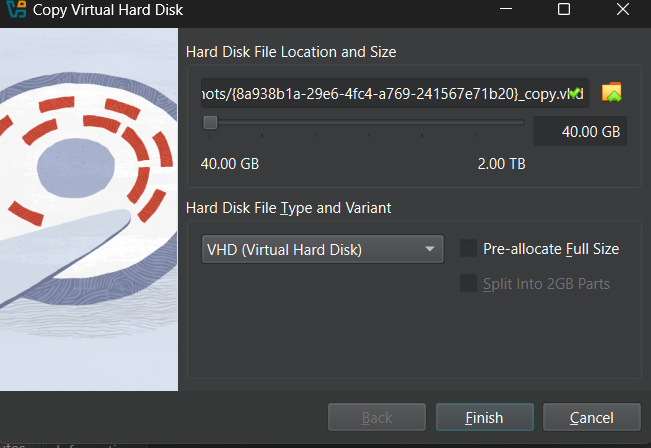651x448 pixels.
Task: Tick the Split Into 2GB Parts checkbox
Action: [x=467, y=284]
